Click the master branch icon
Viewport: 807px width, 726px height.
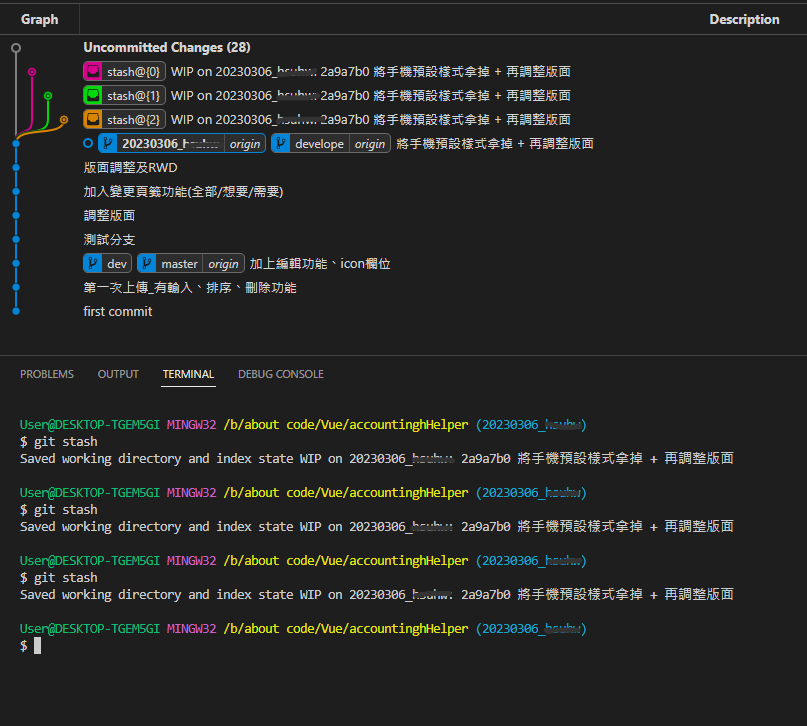click(x=147, y=263)
